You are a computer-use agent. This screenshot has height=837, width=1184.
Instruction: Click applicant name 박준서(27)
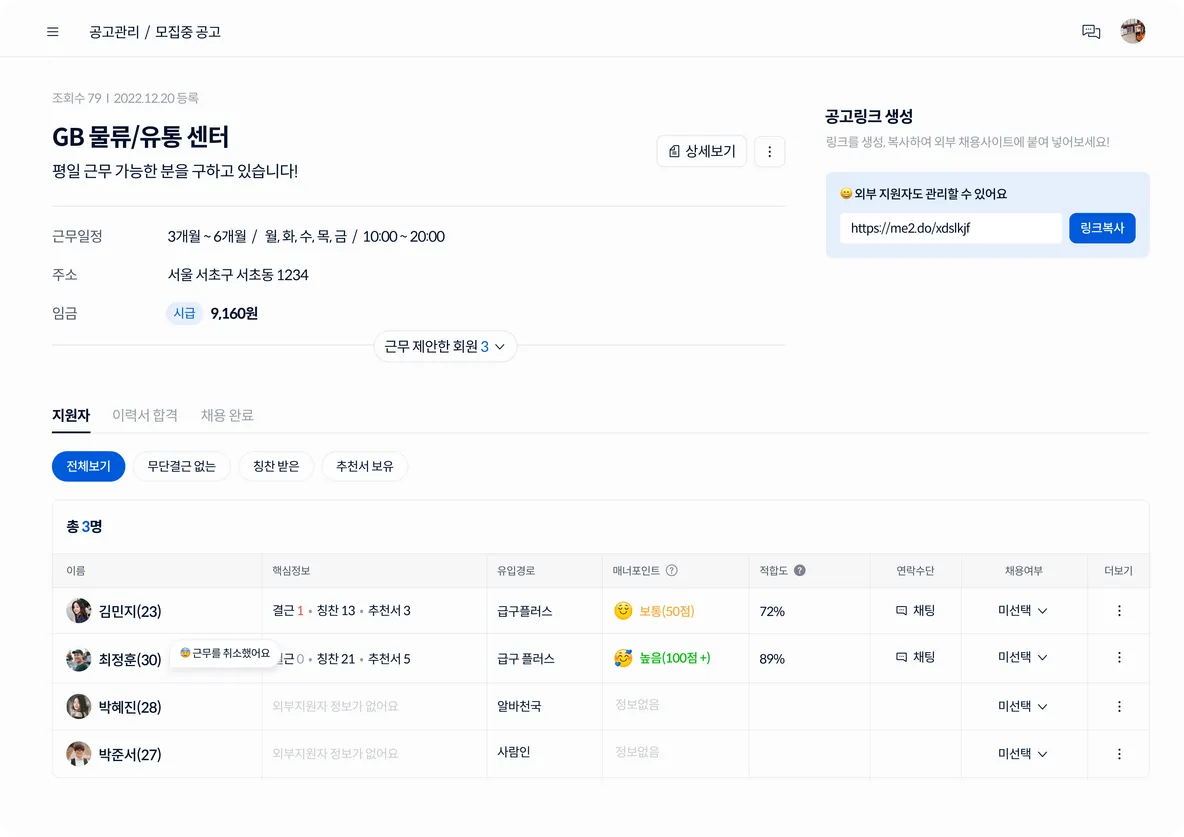(x=130, y=755)
